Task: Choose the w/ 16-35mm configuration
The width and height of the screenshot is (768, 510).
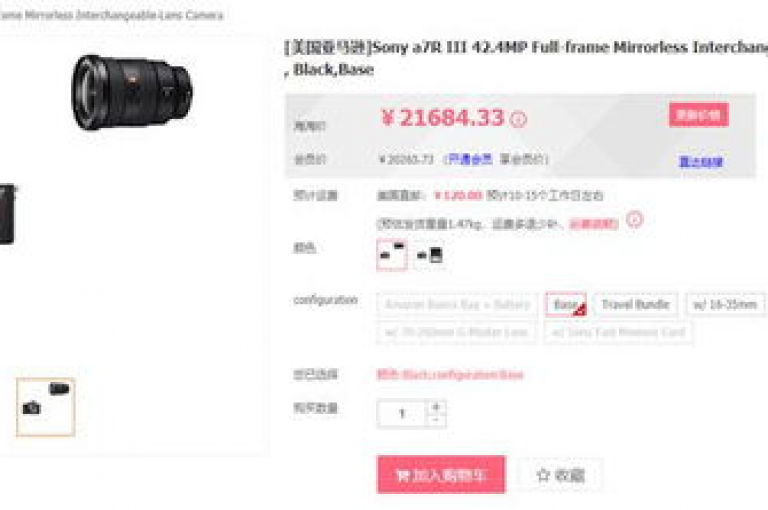Action: [x=725, y=305]
